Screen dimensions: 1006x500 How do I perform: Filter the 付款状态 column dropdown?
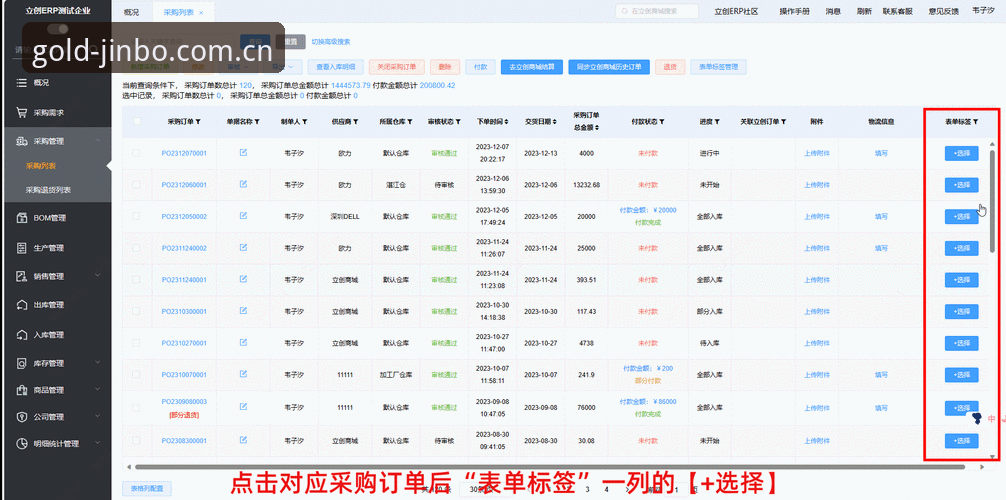[x=661, y=121]
